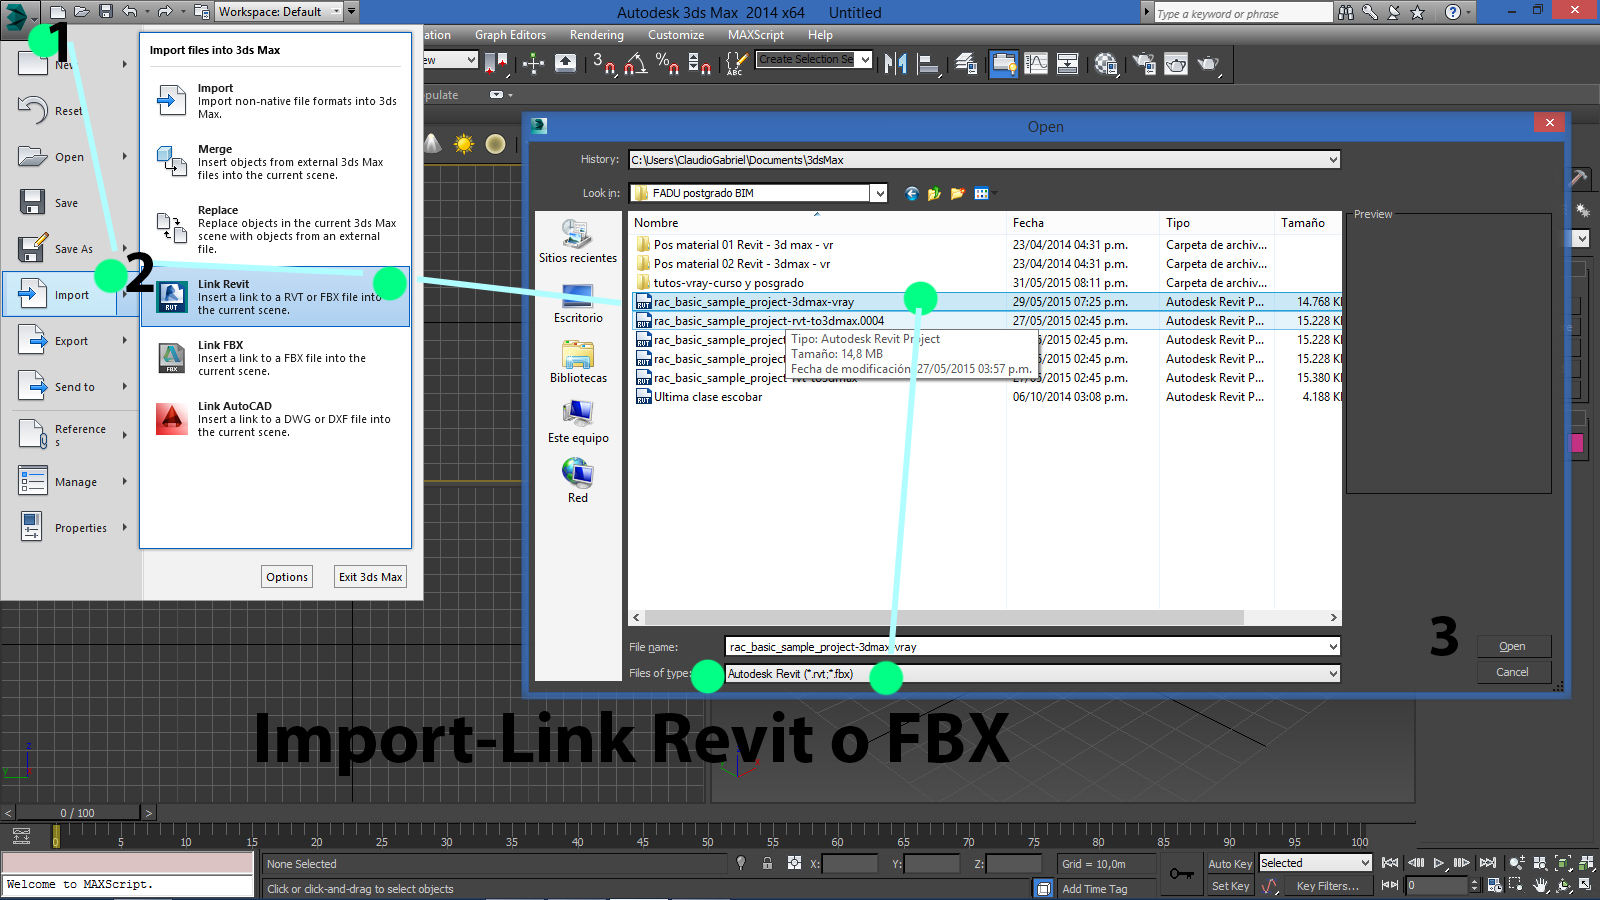Image resolution: width=1600 pixels, height=900 pixels.
Task: Click the Align tool icon
Action: 929,64
